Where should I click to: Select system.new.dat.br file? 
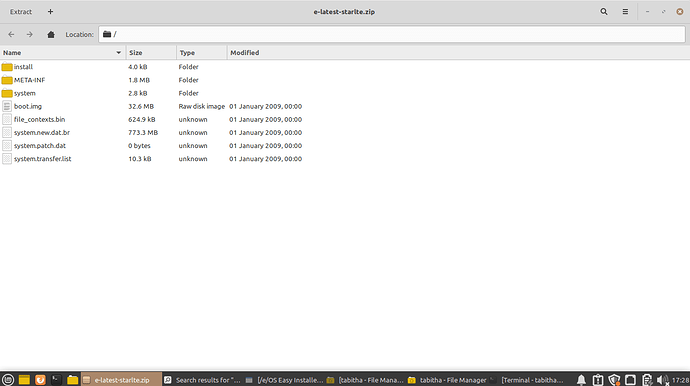pyautogui.click(x=42, y=132)
